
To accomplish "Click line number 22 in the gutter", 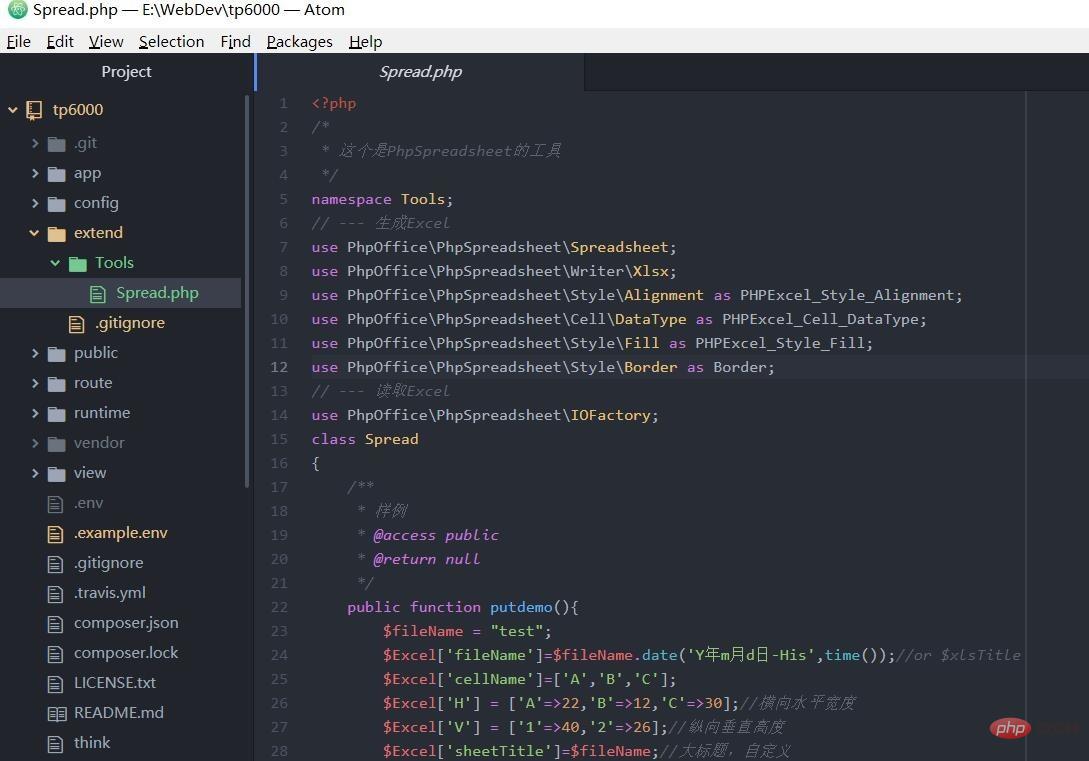I will (x=279, y=608).
